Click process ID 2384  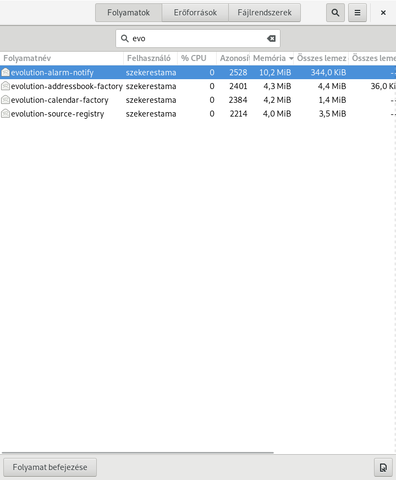click(238, 100)
